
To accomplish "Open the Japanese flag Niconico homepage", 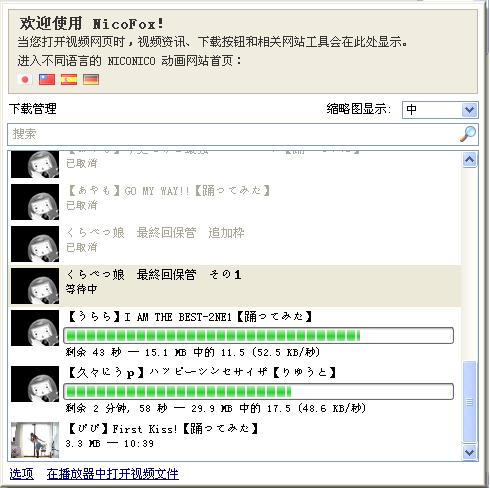I will (x=25, y=80).
